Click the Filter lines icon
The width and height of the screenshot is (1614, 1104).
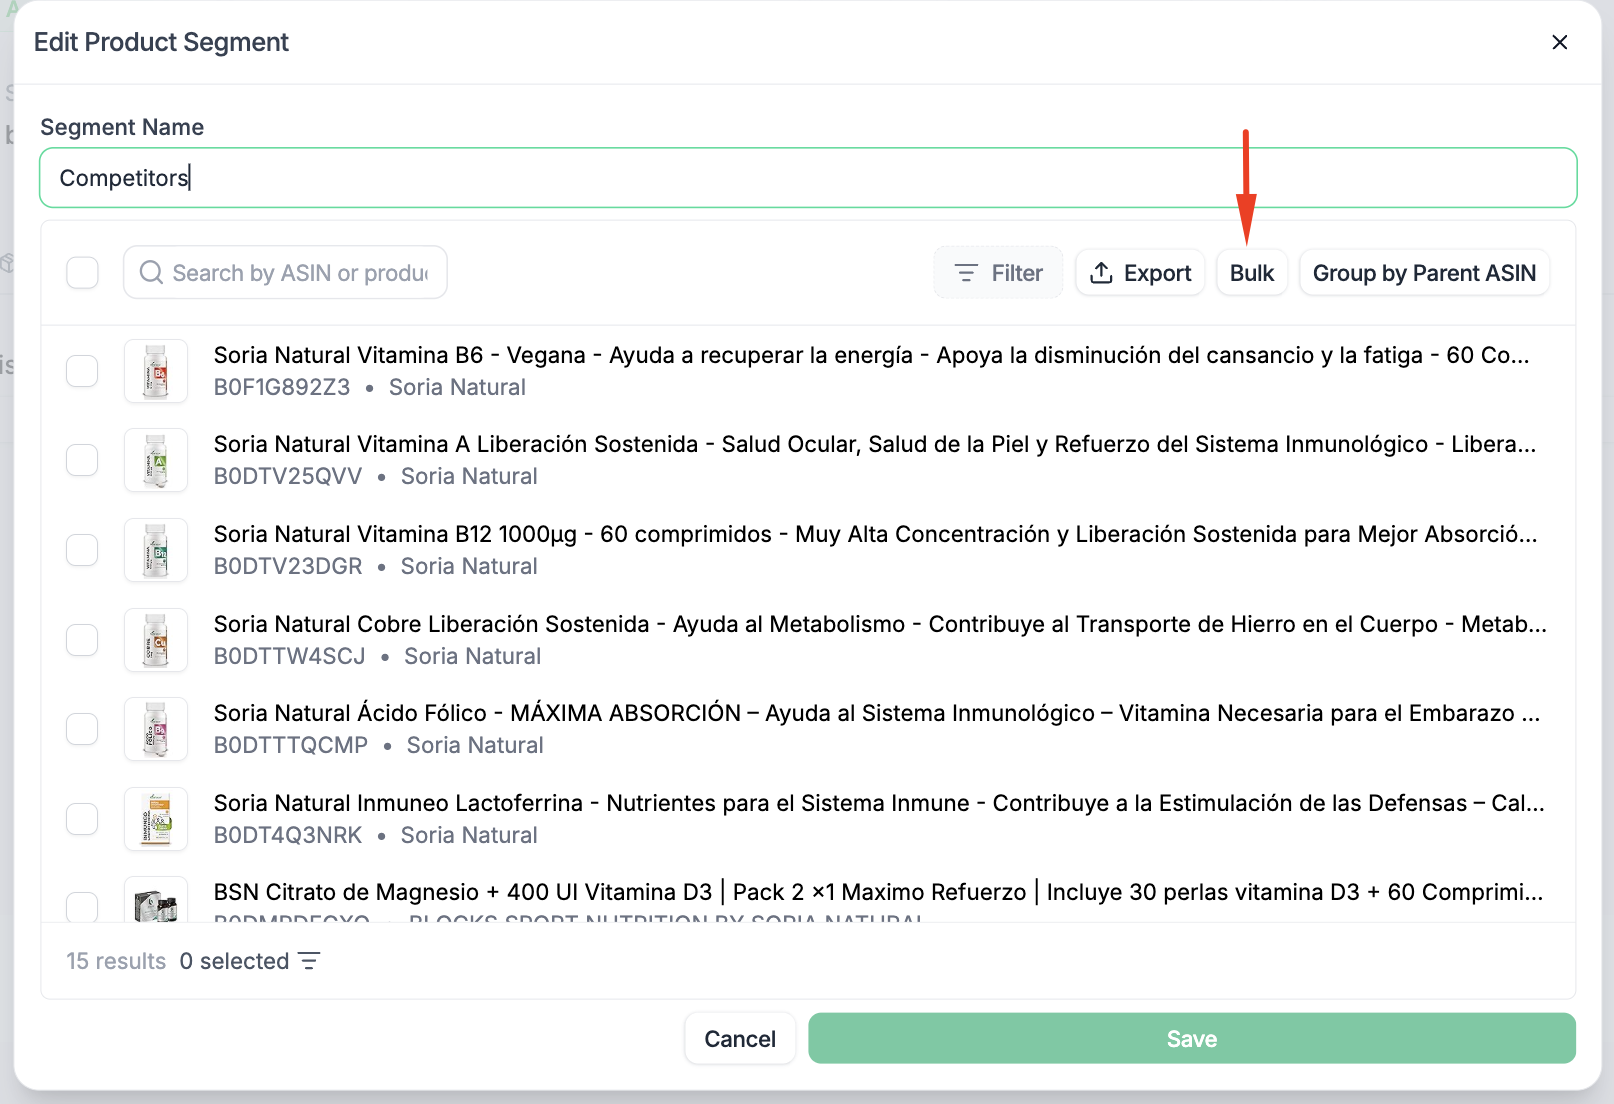click(966, 273)
